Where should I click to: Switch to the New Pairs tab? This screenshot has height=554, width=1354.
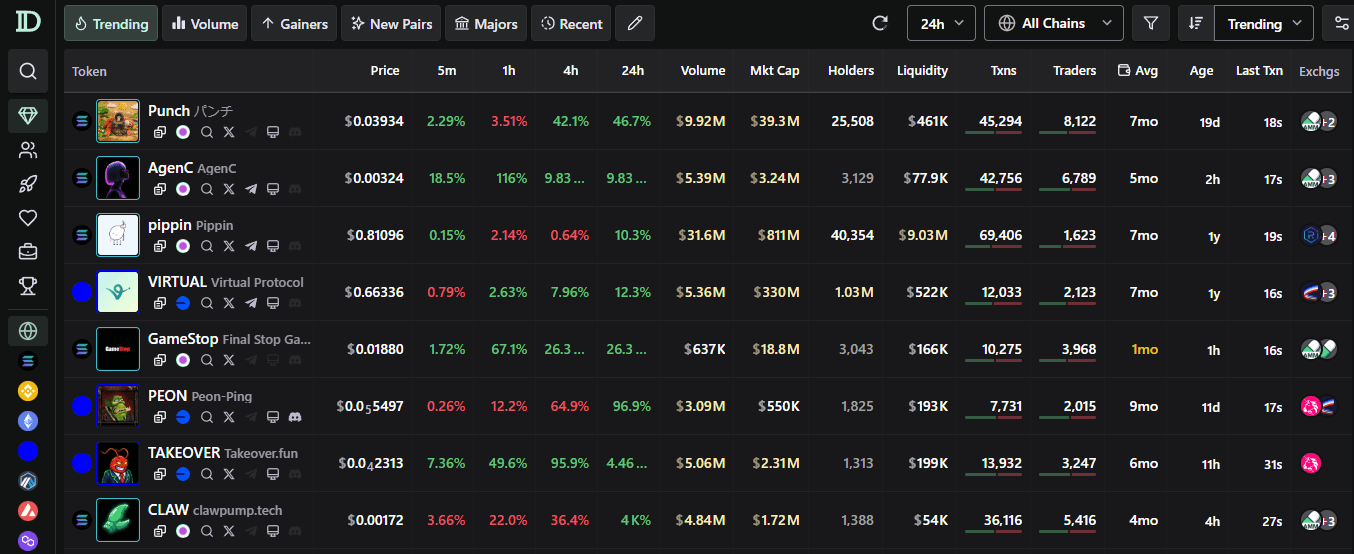coord(391,23)
